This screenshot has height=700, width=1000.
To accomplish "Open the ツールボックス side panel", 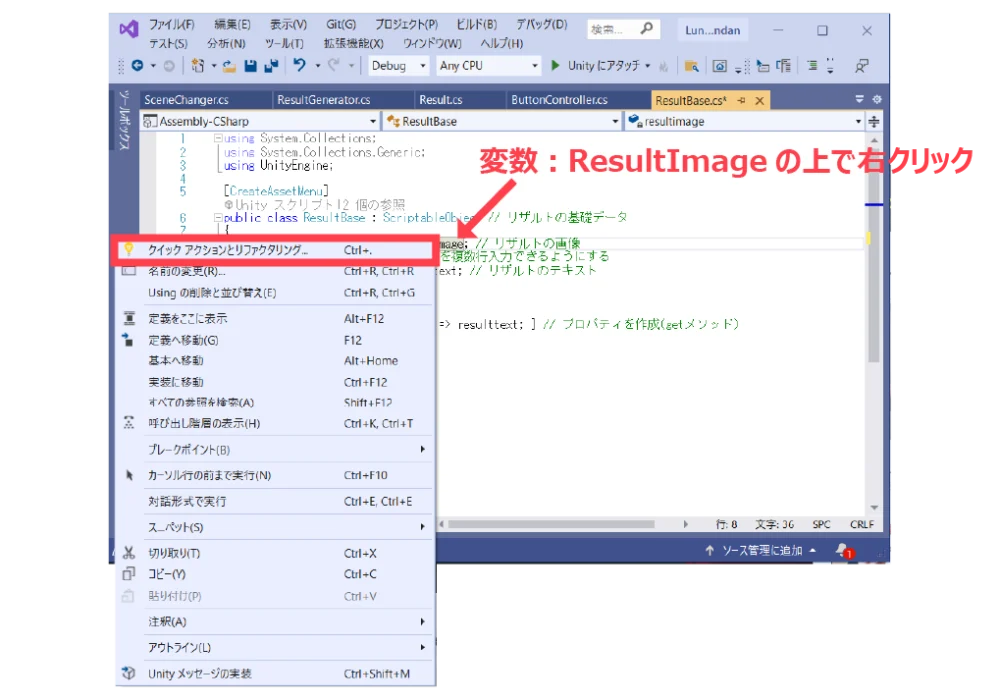I will coord(124,121).
